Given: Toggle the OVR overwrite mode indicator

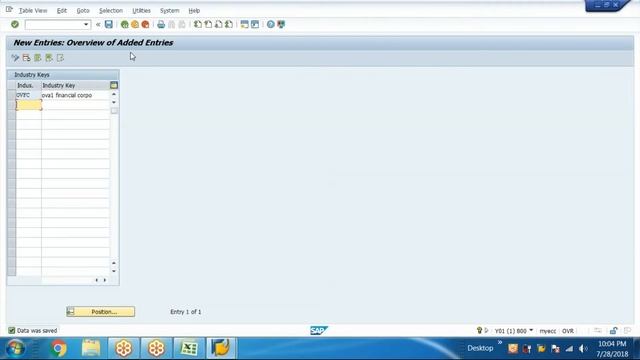Looking at the screenshot, I should 568,331.
